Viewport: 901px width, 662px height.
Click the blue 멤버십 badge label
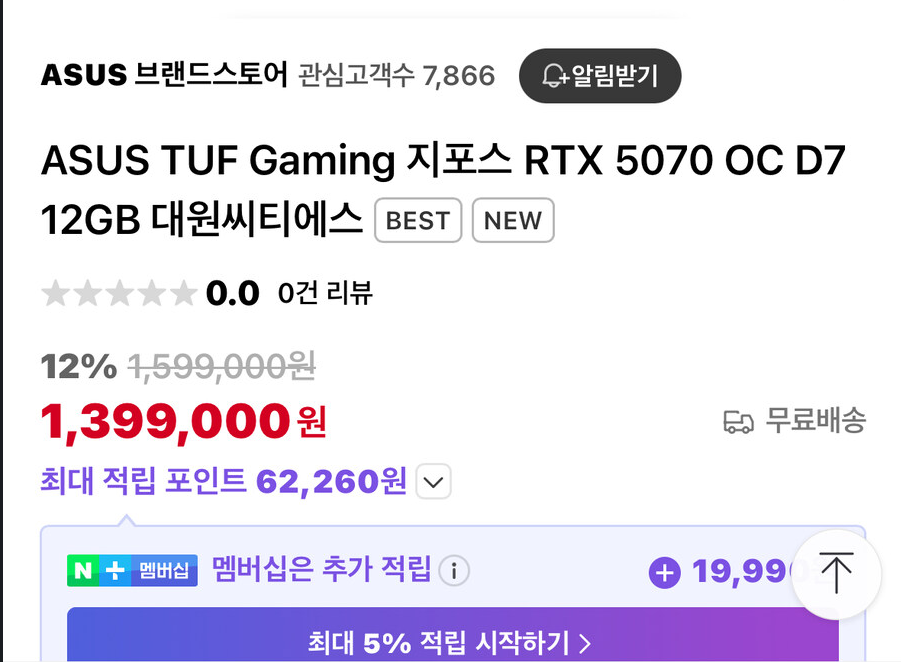click(x=164, y=571)
